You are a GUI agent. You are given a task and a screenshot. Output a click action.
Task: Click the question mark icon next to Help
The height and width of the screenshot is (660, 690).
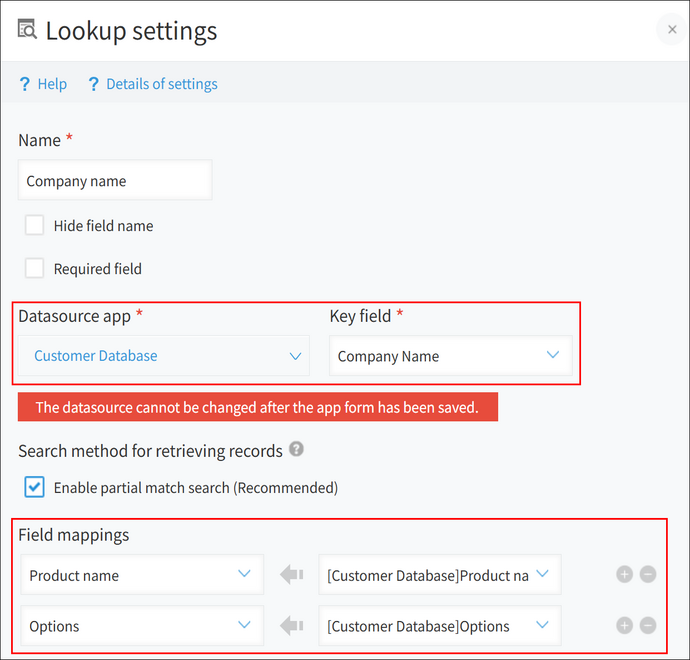coord(25,84)
